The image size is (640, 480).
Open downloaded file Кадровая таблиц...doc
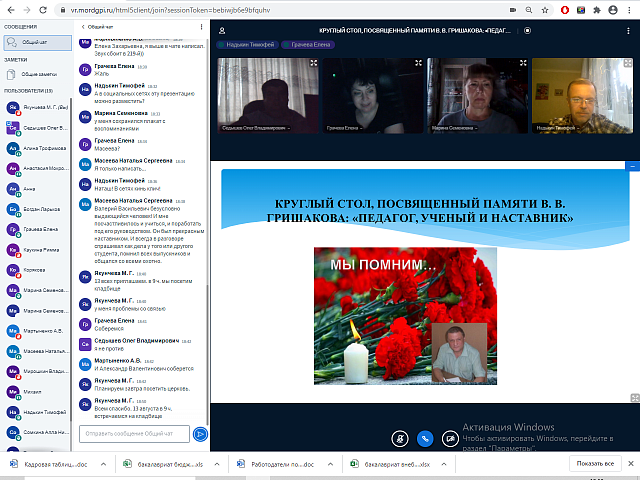click(49, 464)
